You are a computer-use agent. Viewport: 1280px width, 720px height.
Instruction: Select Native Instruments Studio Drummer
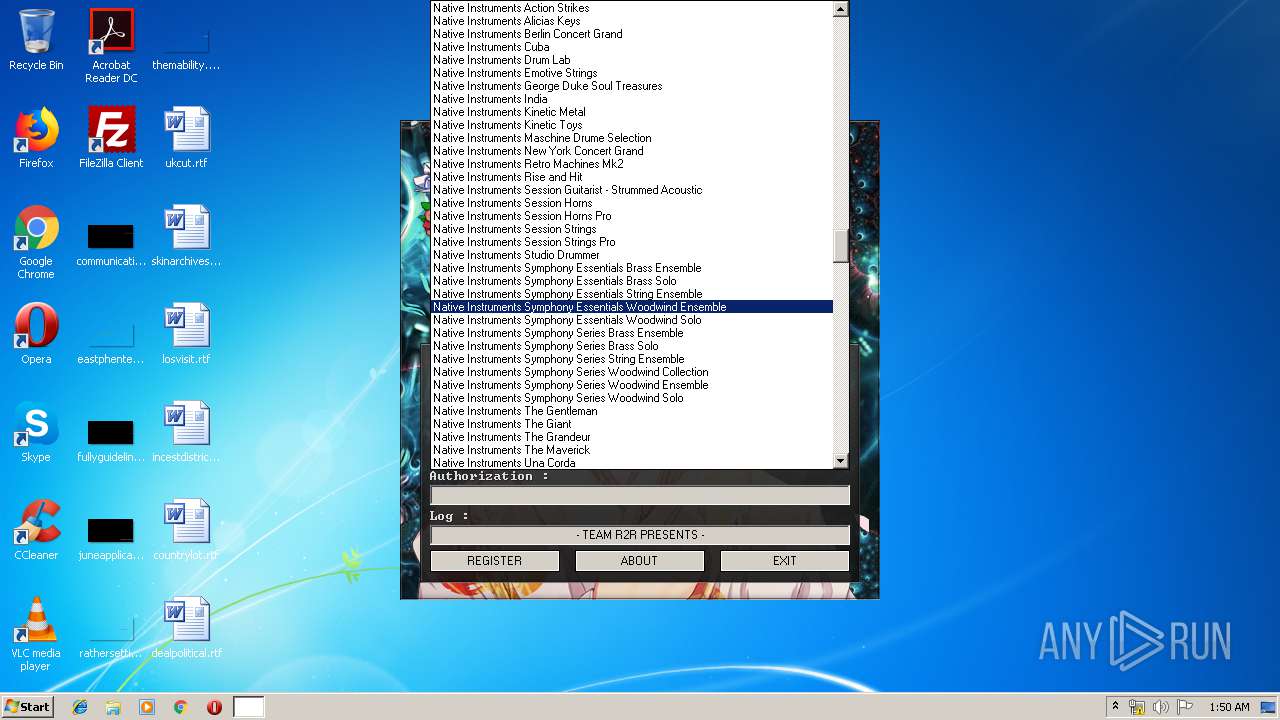click(632, 255)
